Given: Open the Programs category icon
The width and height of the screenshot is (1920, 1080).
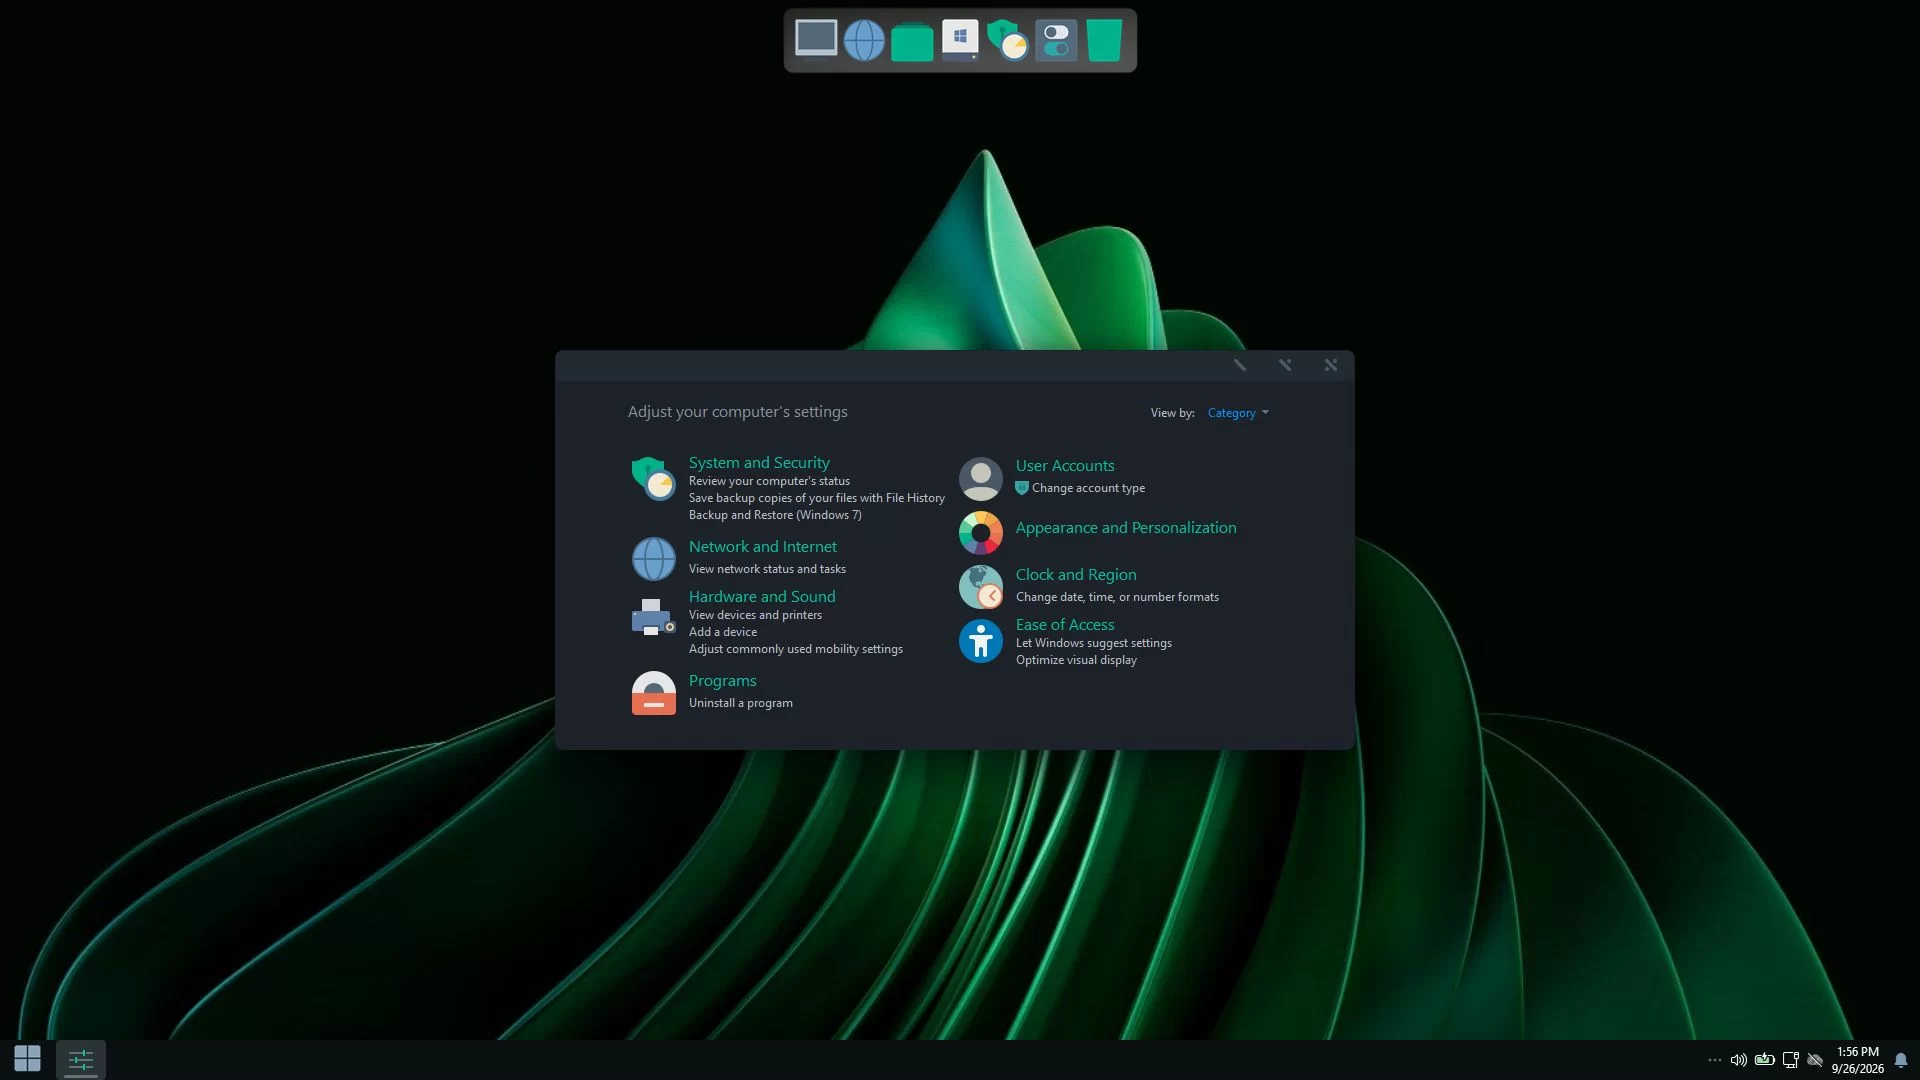Looking at the screenshot, I should tap(653, 692).
